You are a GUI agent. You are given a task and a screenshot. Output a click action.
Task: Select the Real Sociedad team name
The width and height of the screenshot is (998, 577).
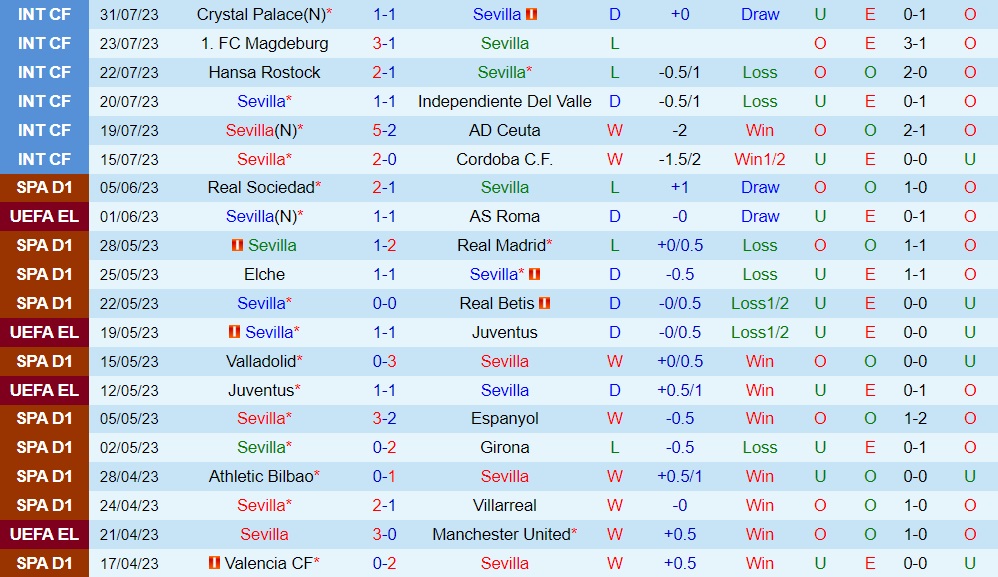(x=260, y=187)
